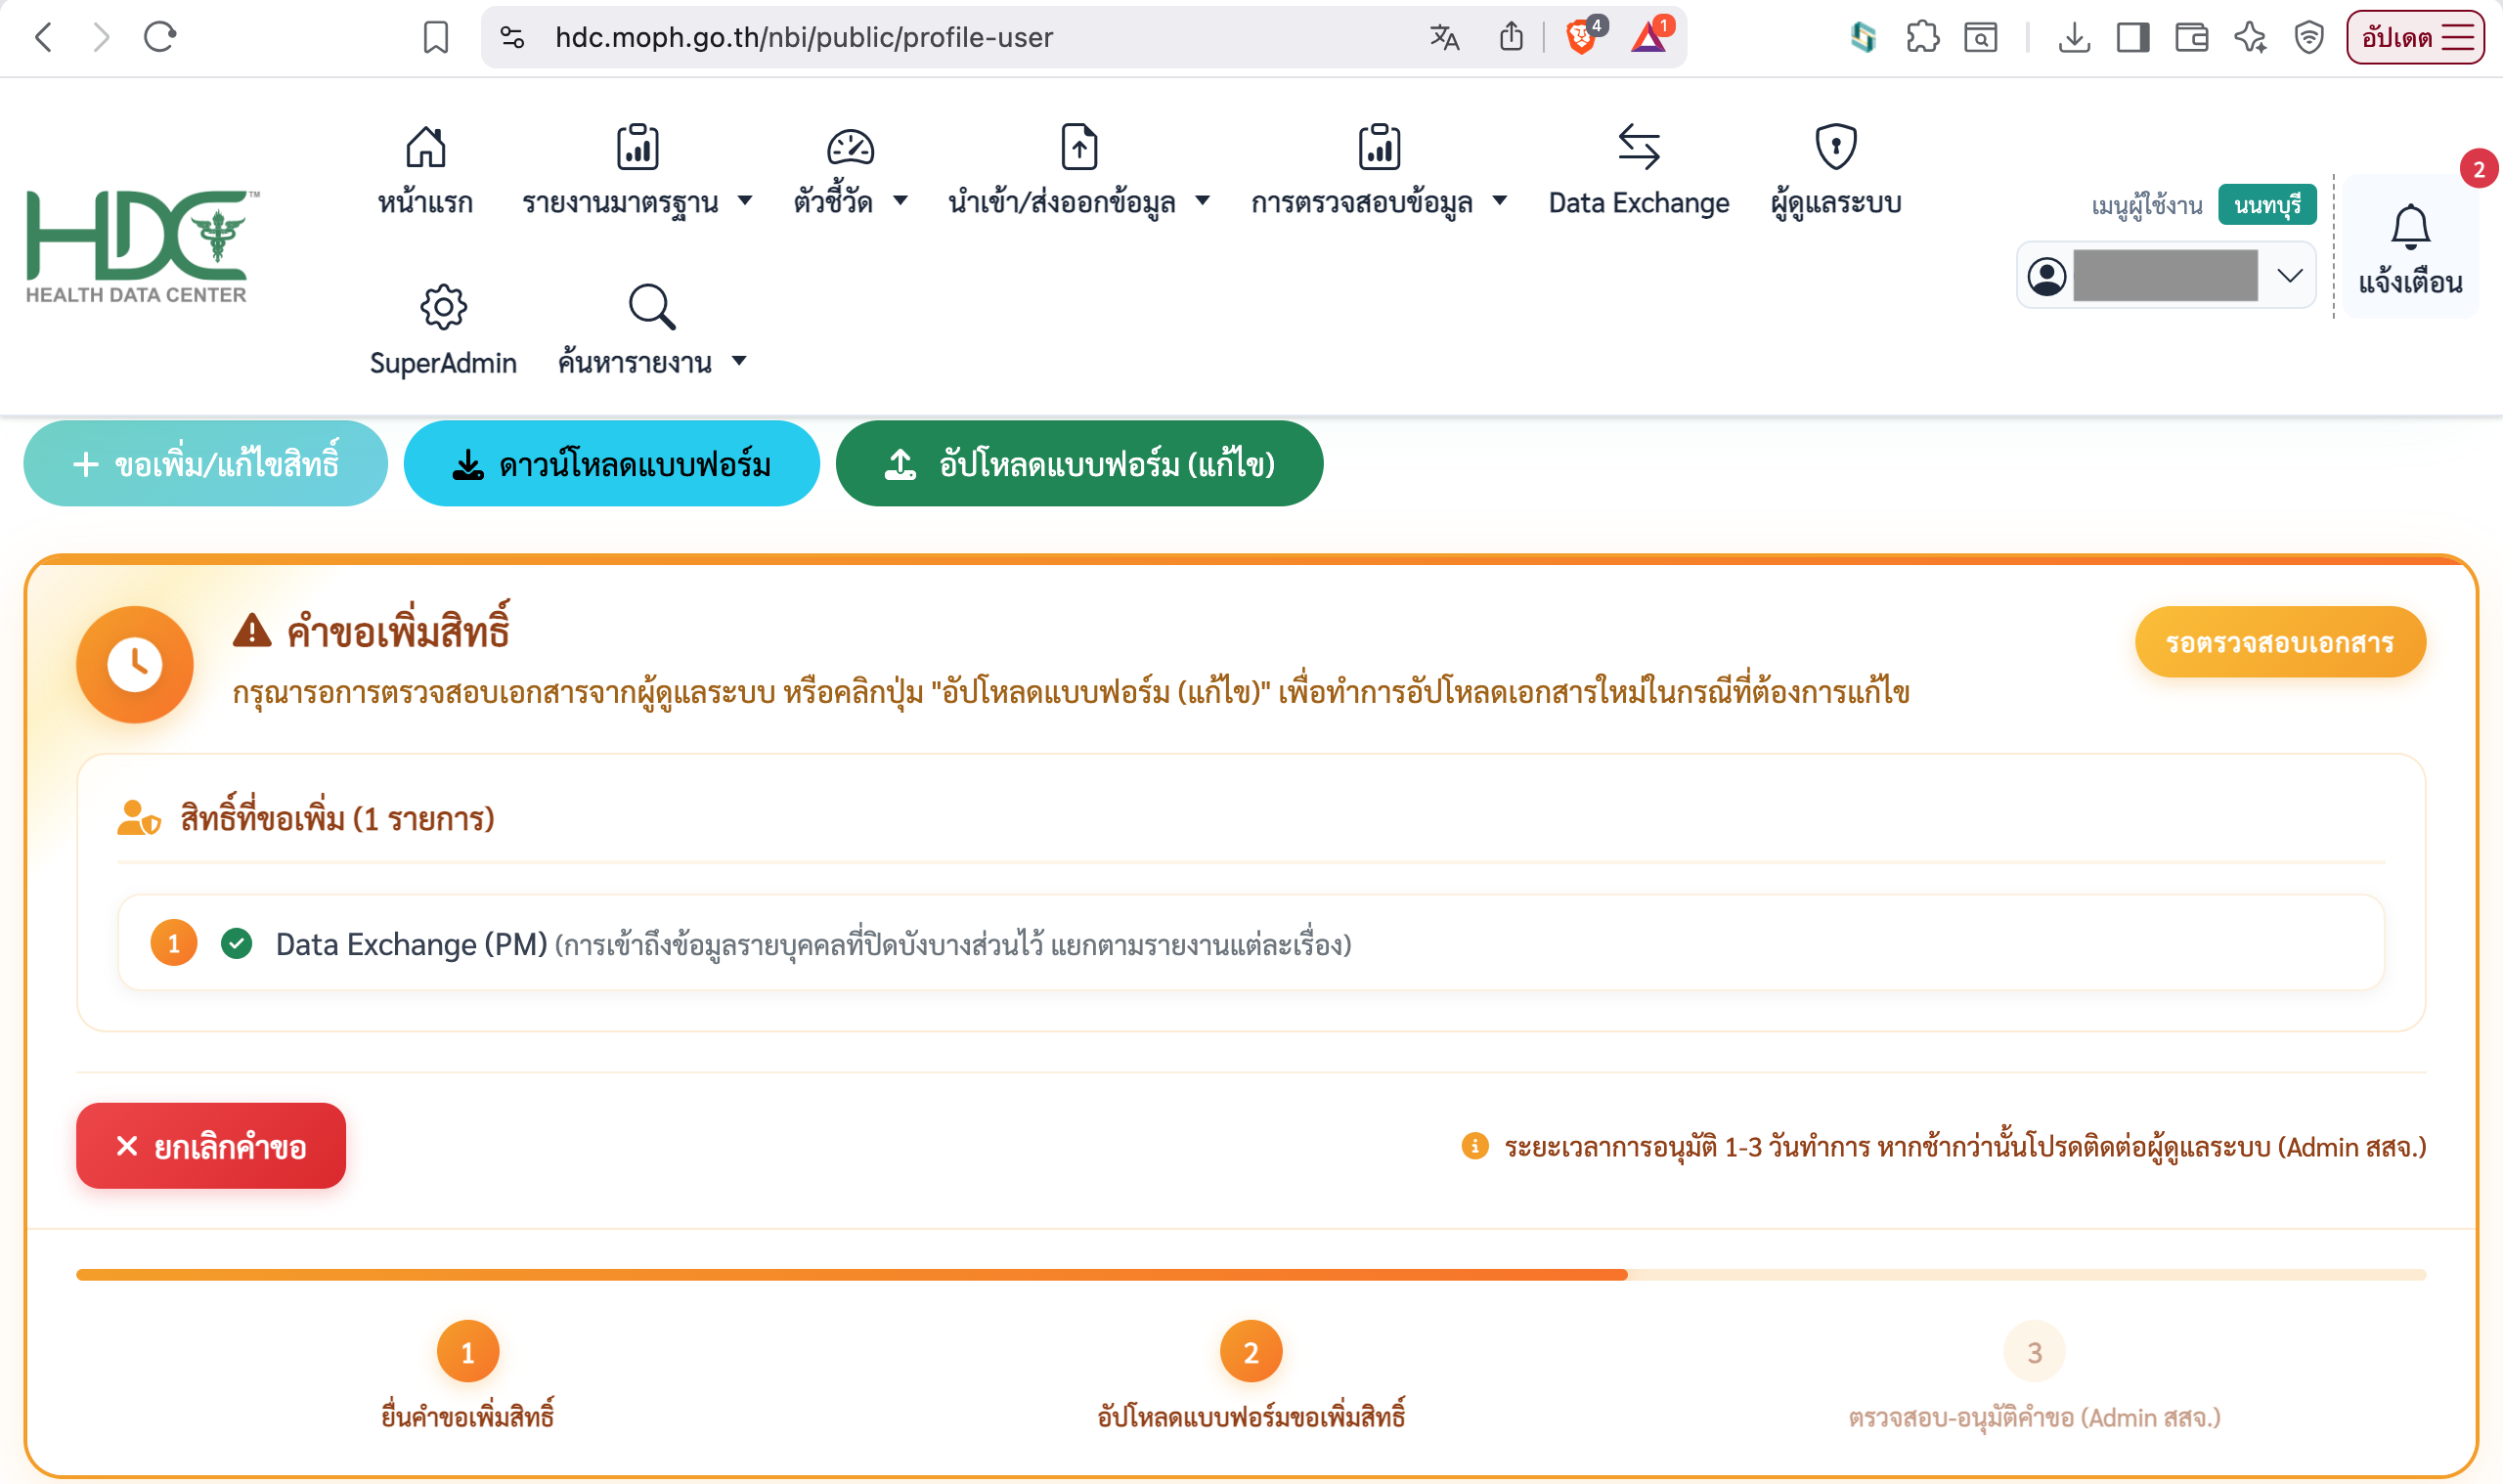Expand รายงานมาตรฐาน dropdown arrow

[x=745, y=201]
